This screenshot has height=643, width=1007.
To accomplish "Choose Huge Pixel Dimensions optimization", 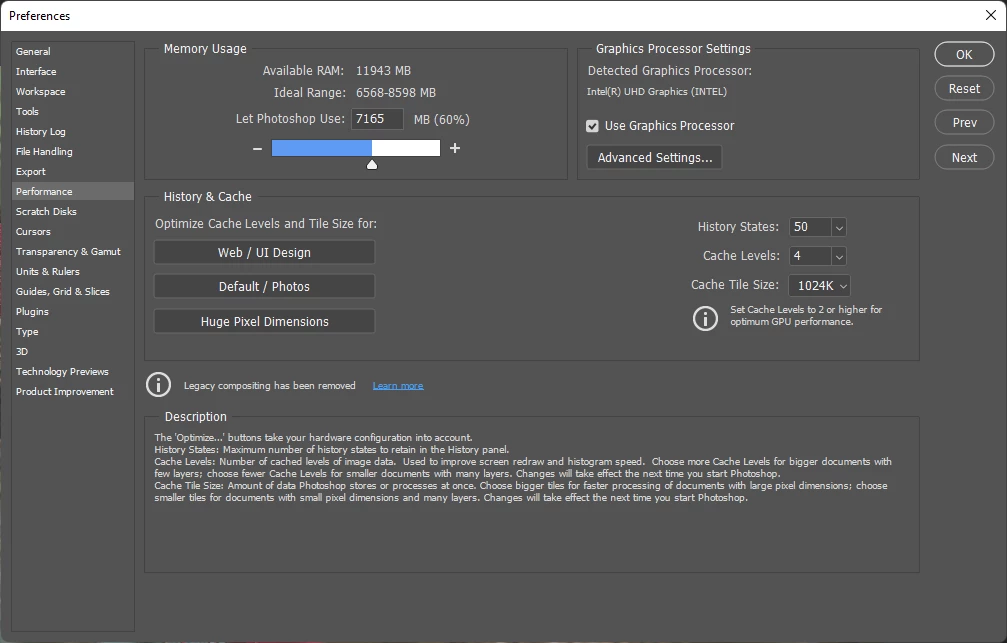I will [264, 321].
